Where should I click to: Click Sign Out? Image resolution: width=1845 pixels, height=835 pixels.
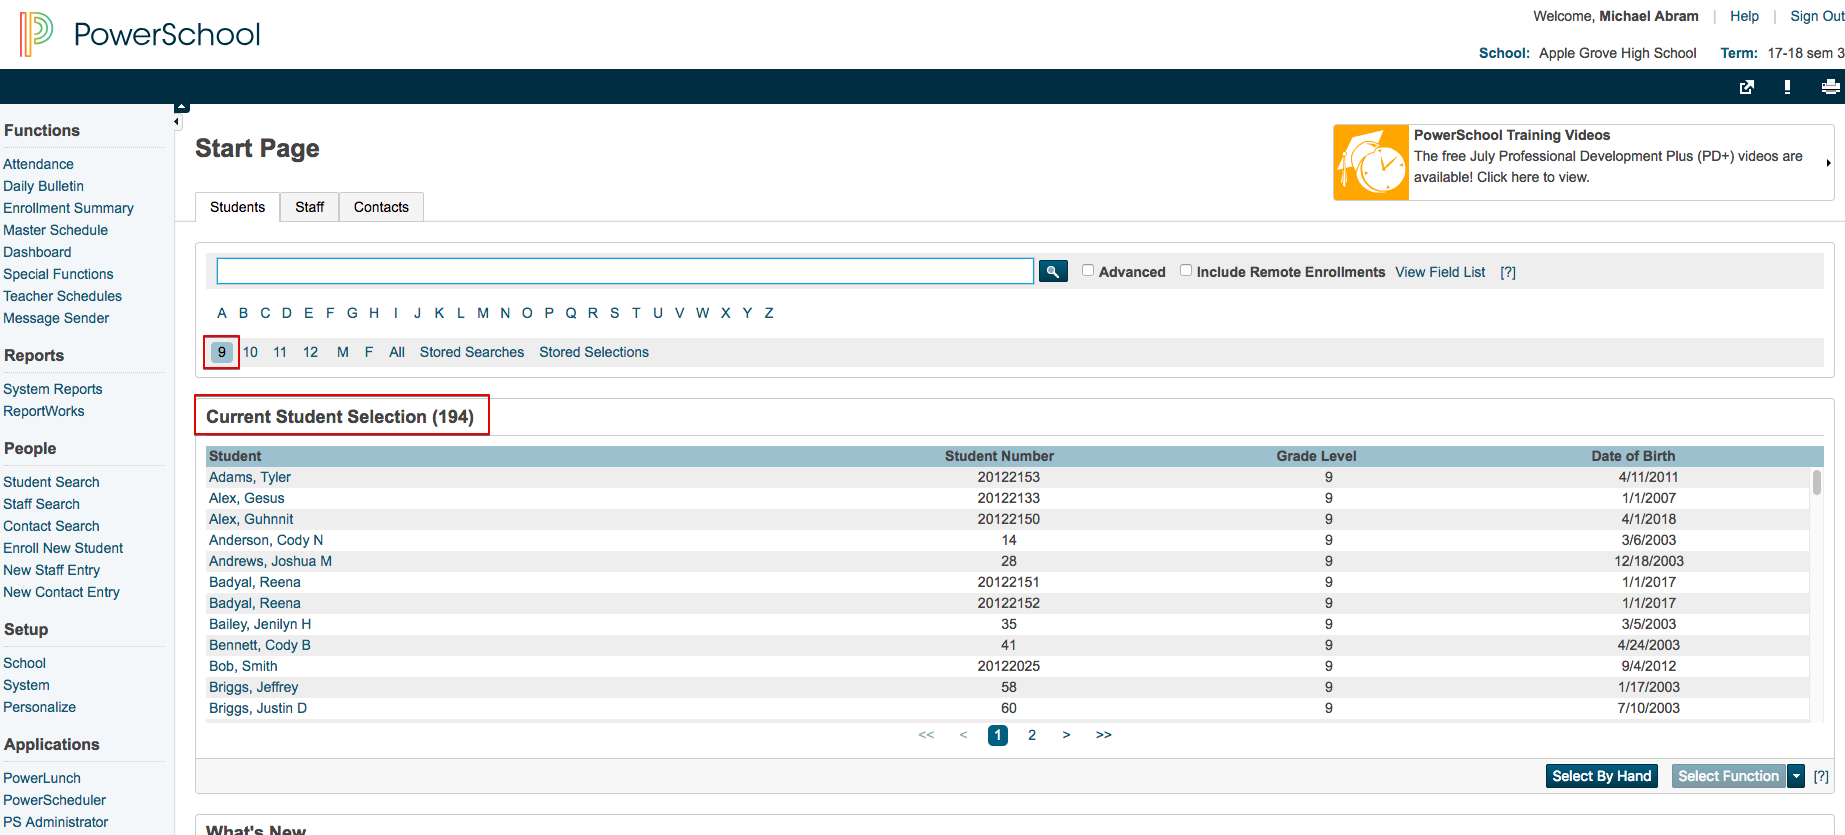1817,16
